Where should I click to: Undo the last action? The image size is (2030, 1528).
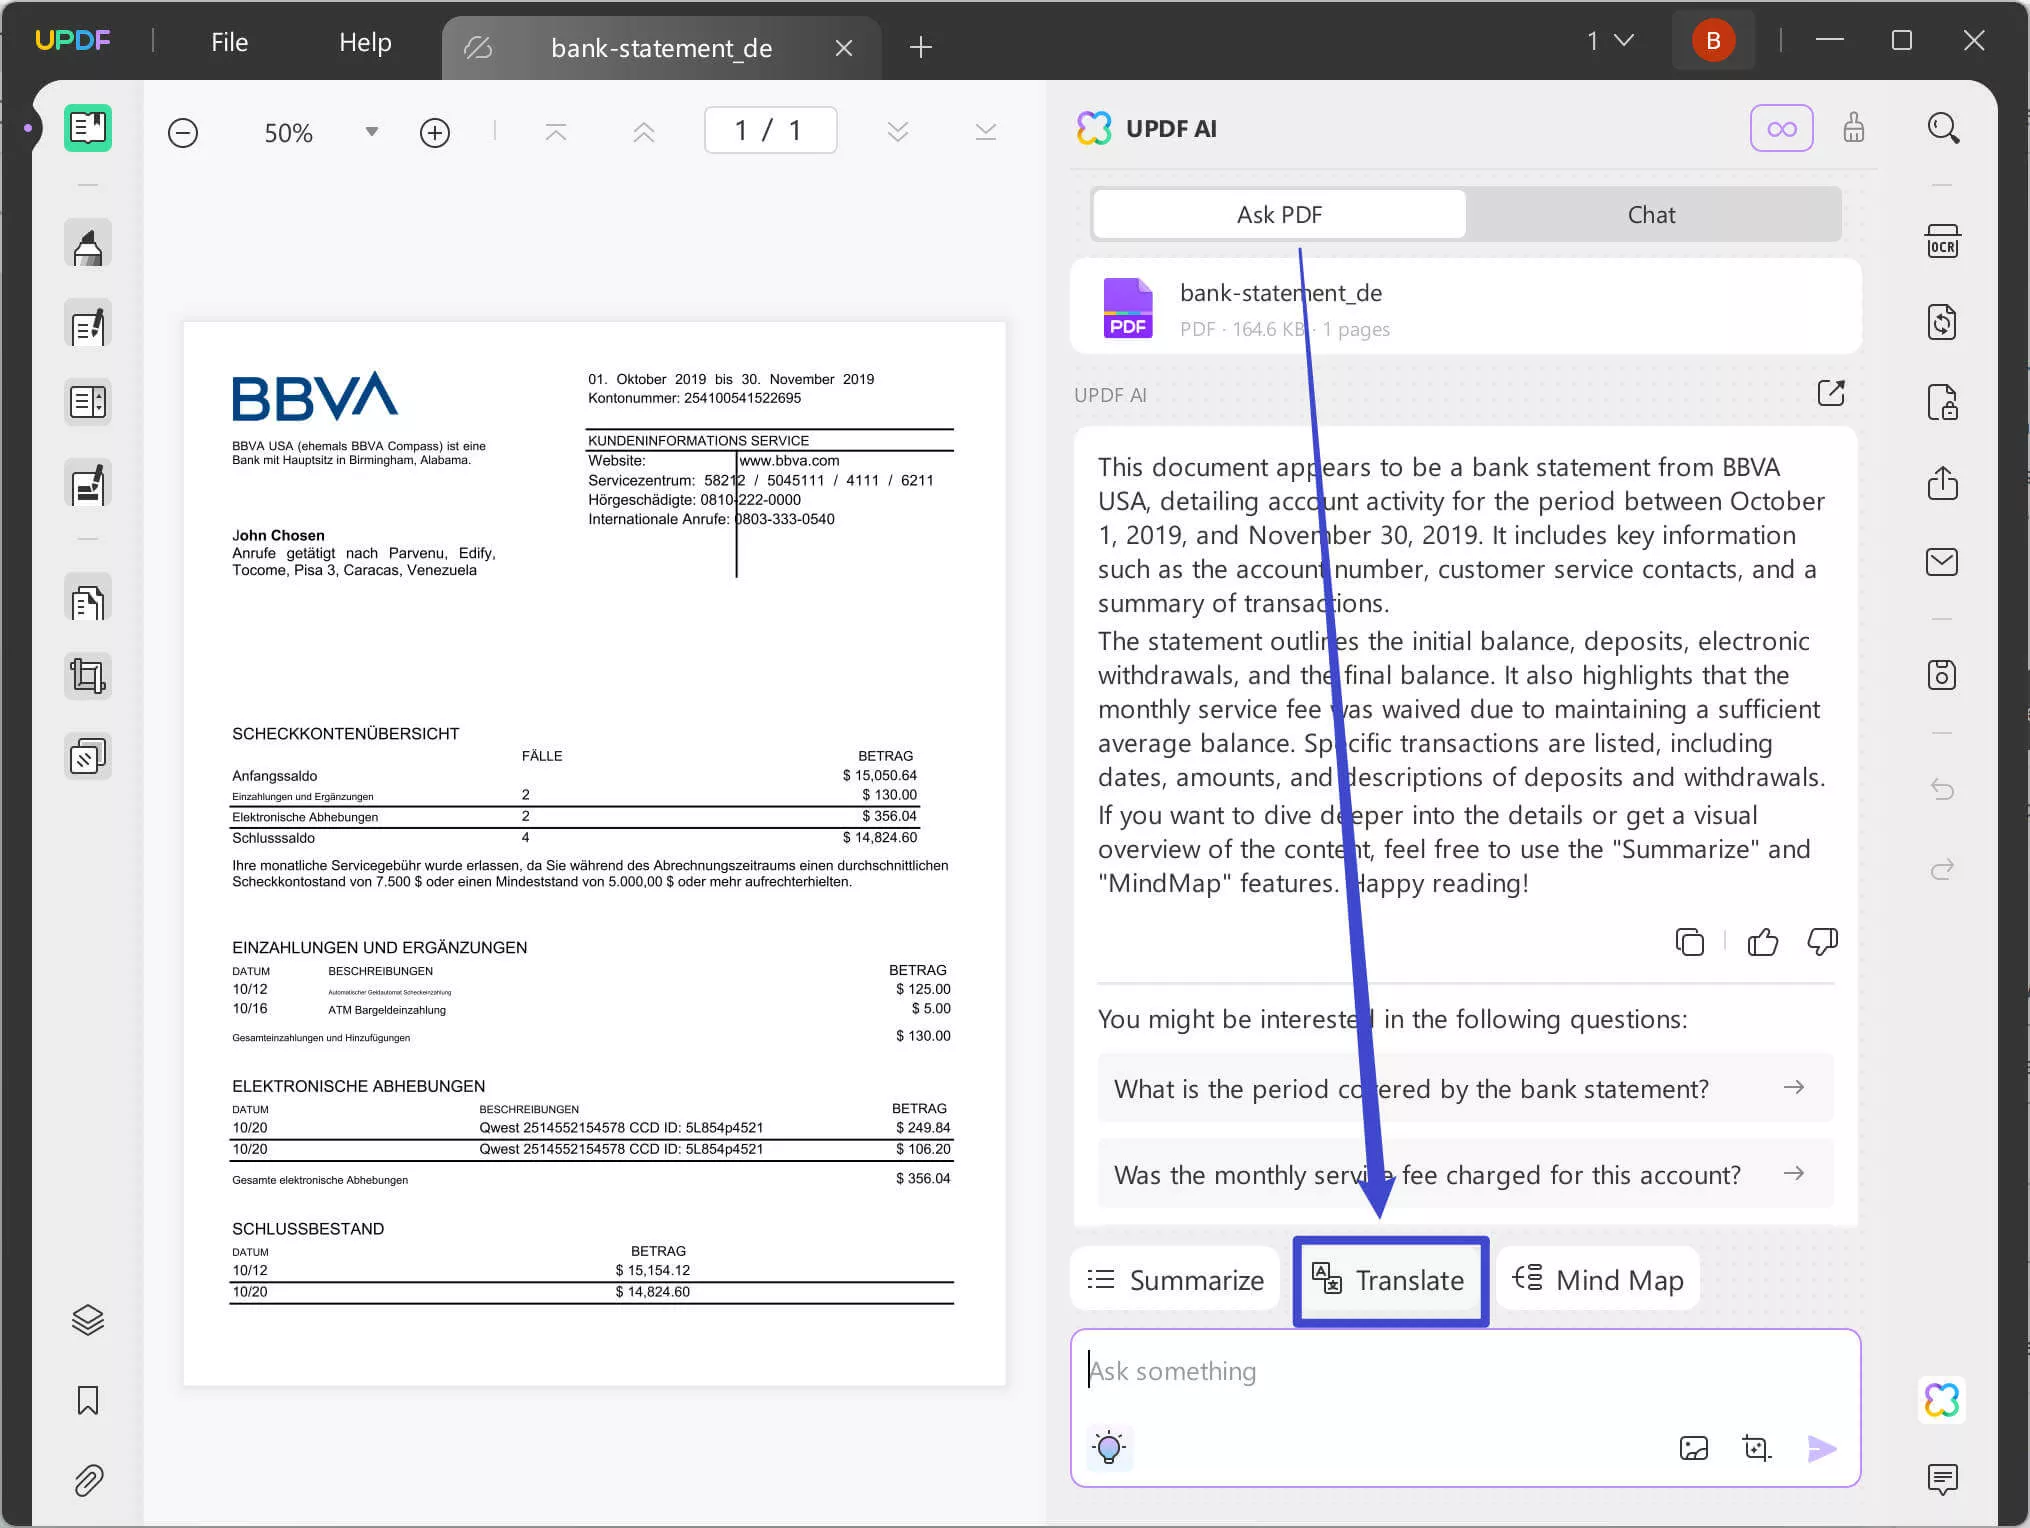1943,789
